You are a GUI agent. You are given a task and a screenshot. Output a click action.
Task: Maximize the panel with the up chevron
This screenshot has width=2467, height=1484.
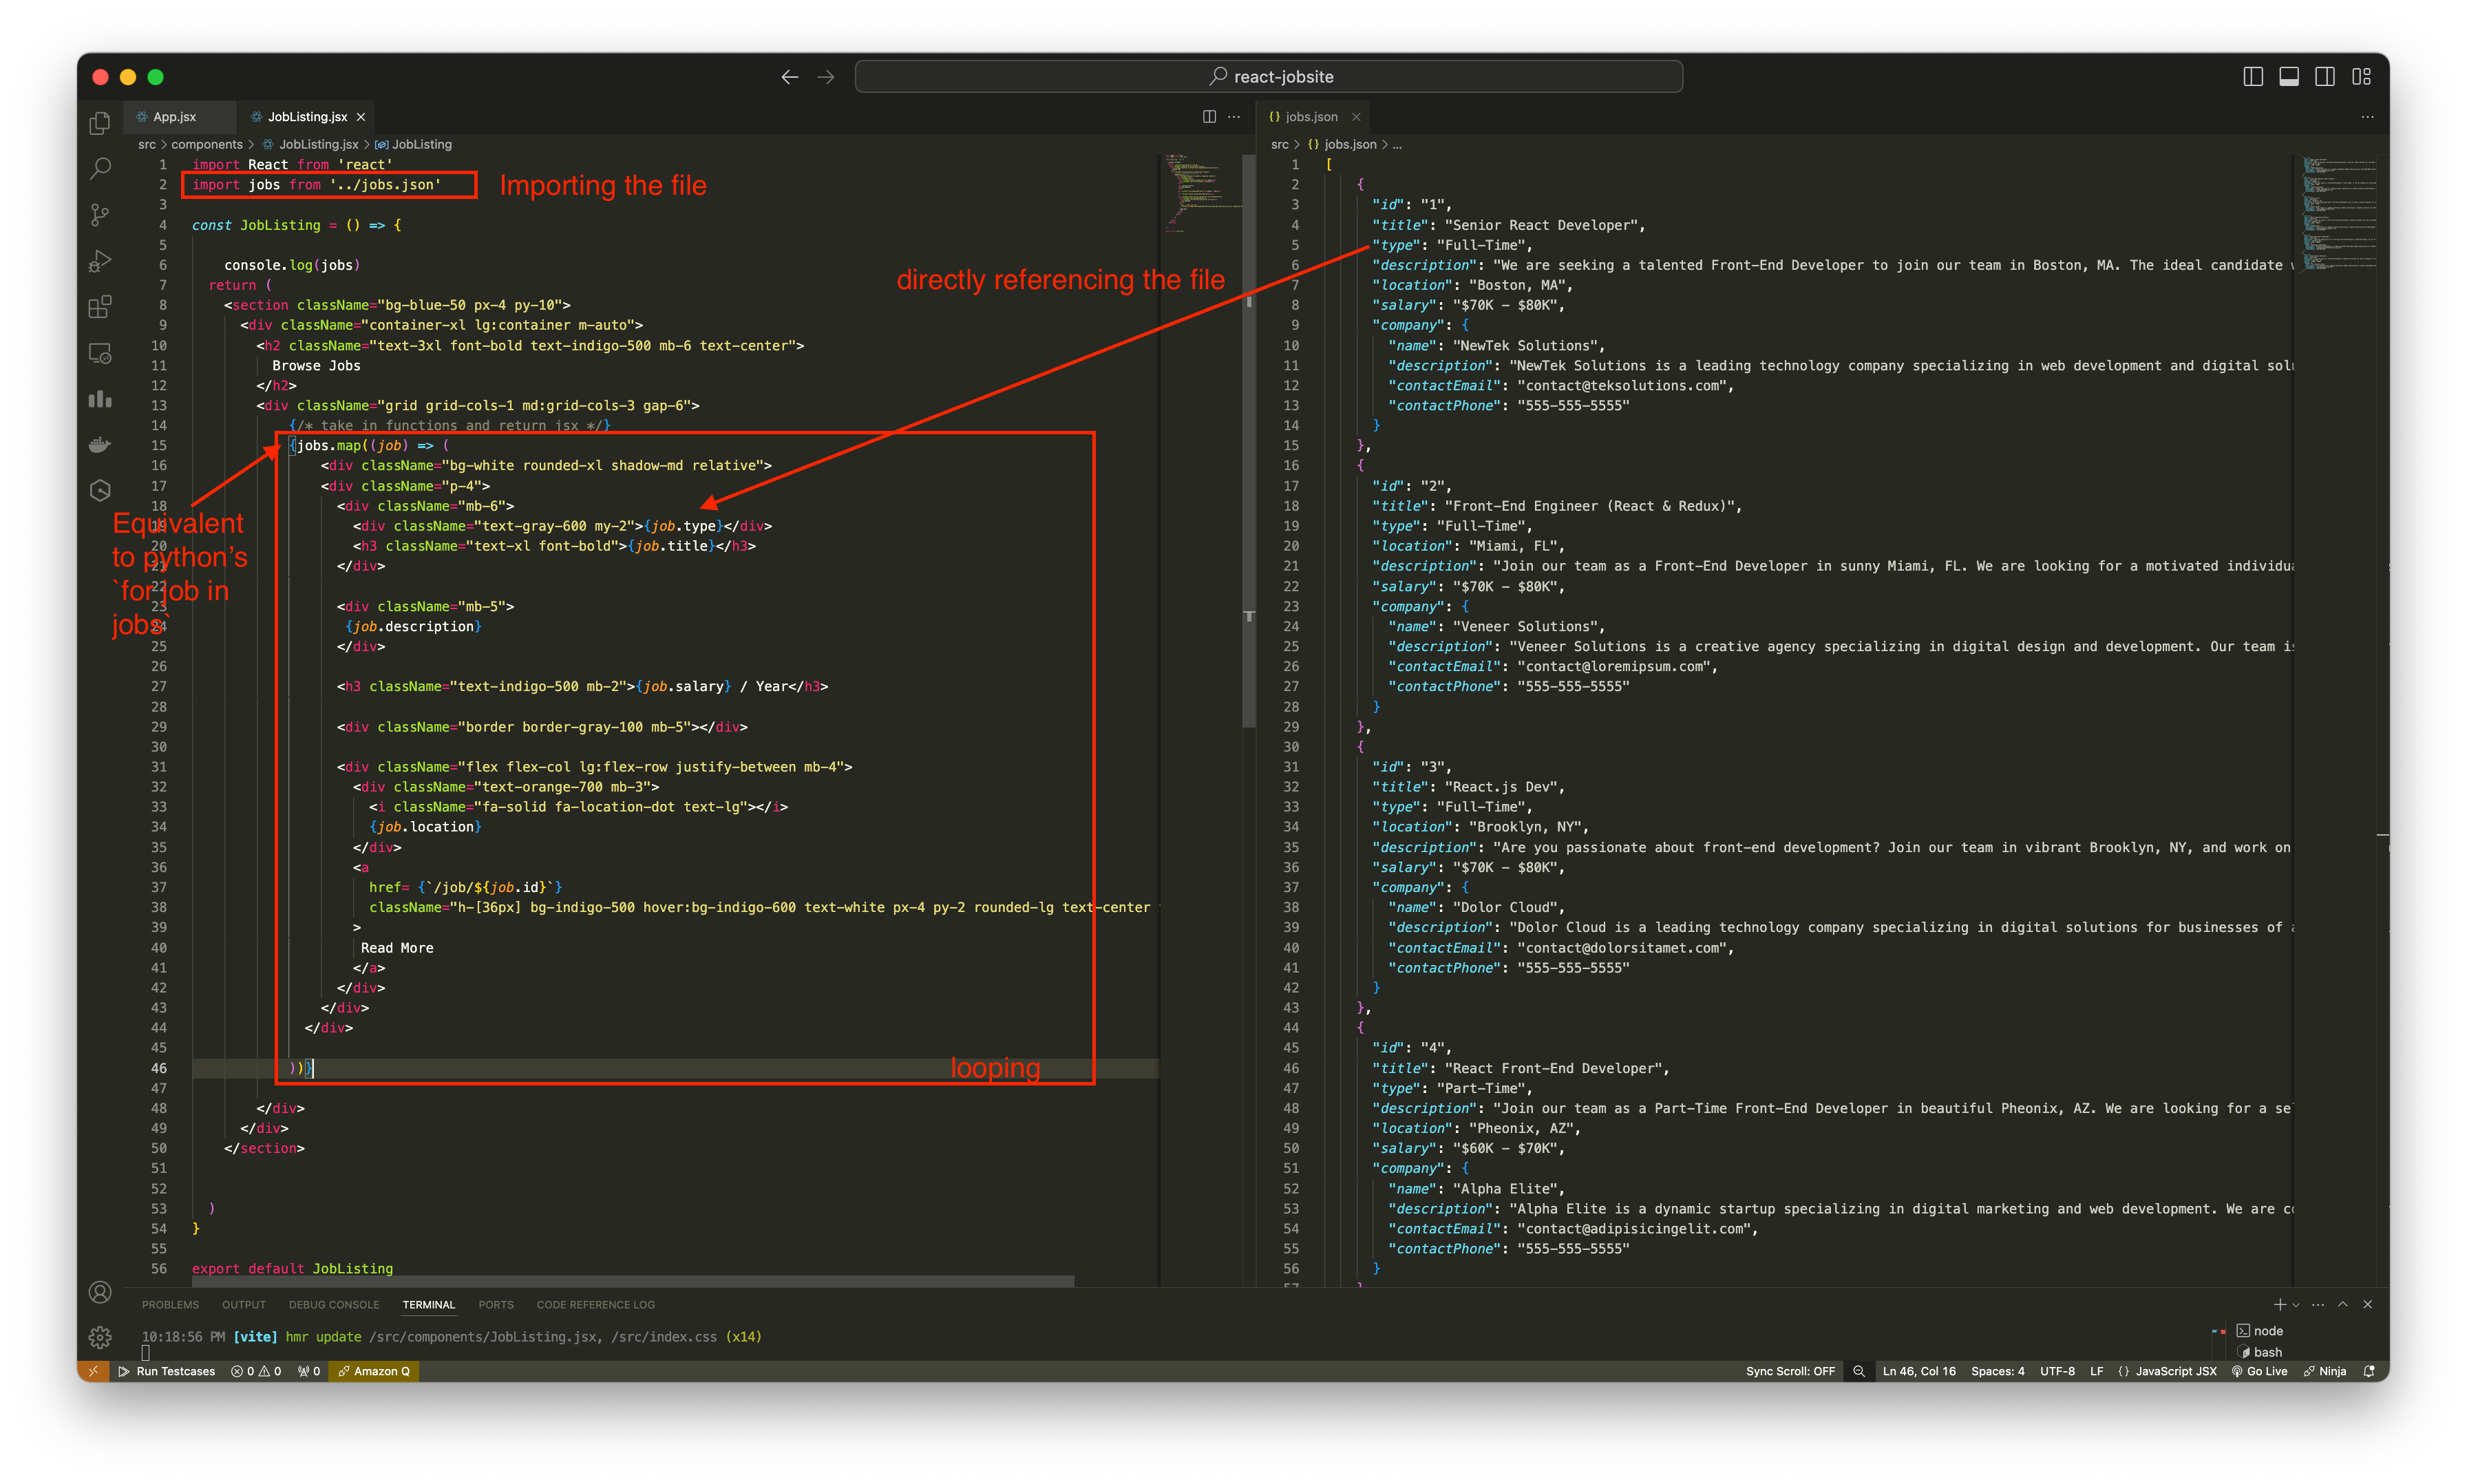pos(2343,1304)
